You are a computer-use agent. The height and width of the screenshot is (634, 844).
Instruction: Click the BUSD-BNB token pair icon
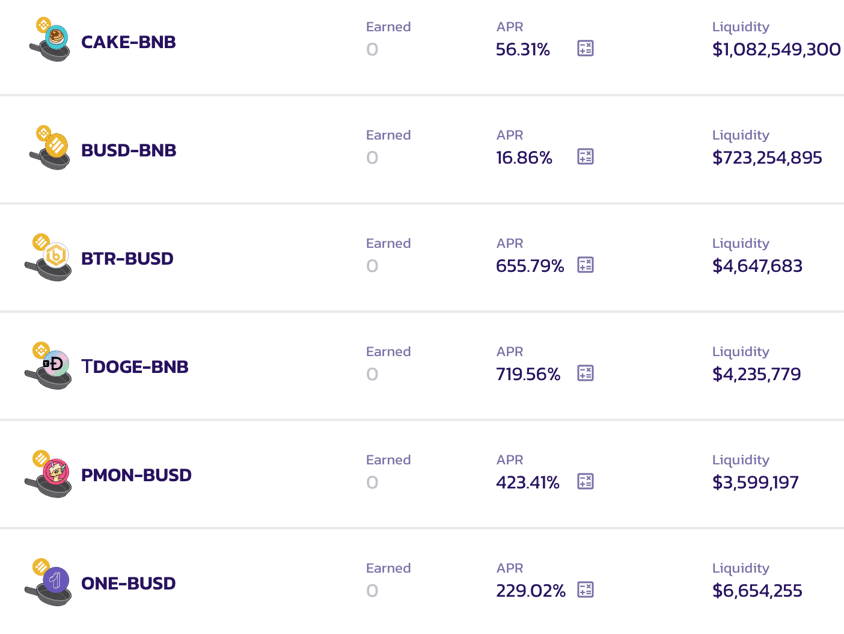(49, 148)
